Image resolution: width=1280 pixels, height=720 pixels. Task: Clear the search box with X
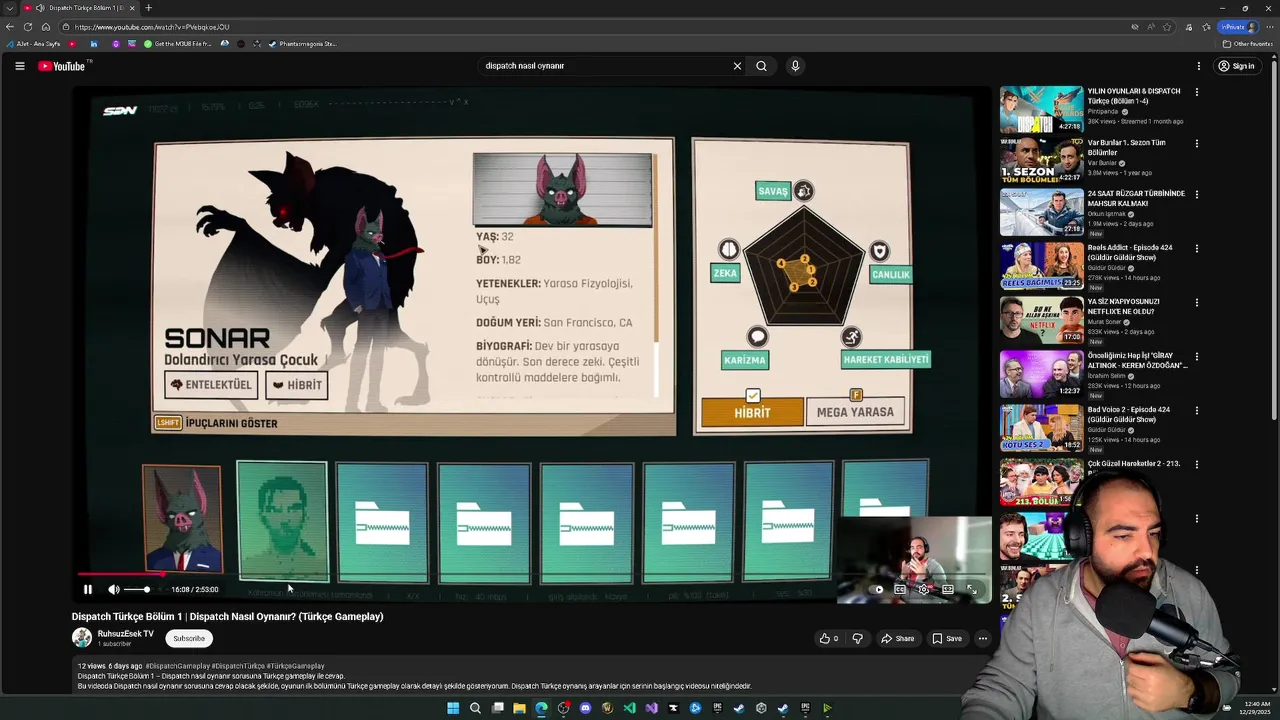pos(737,66)
